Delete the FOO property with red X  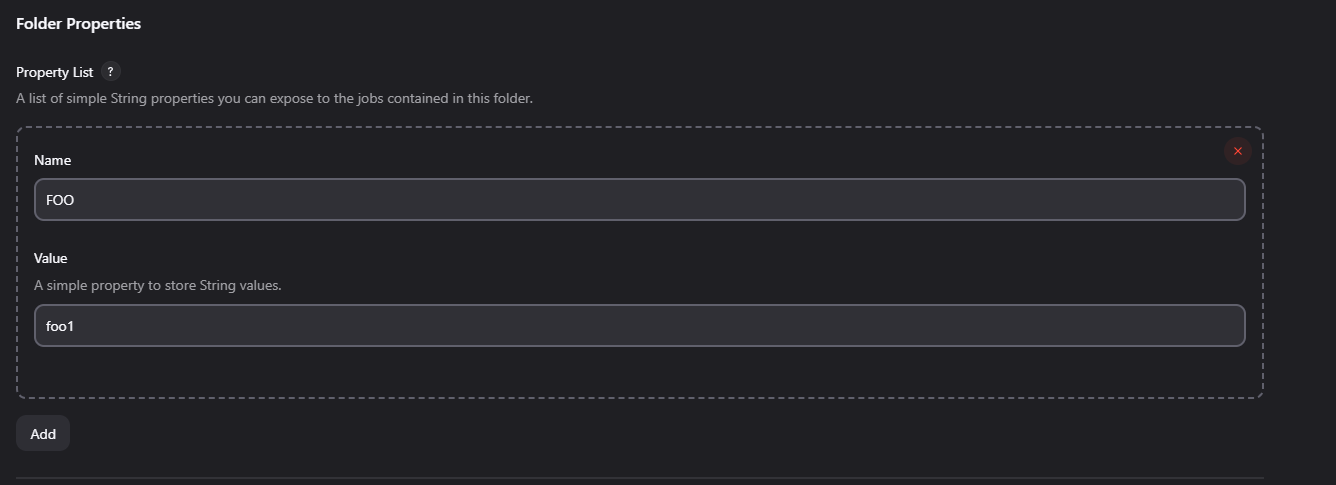coord(1237,151)
